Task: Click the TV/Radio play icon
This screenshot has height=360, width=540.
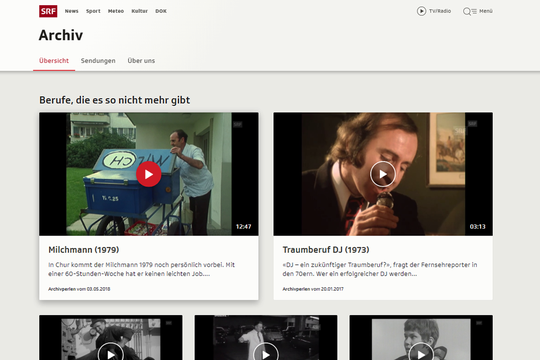Action: coord(421,11)
